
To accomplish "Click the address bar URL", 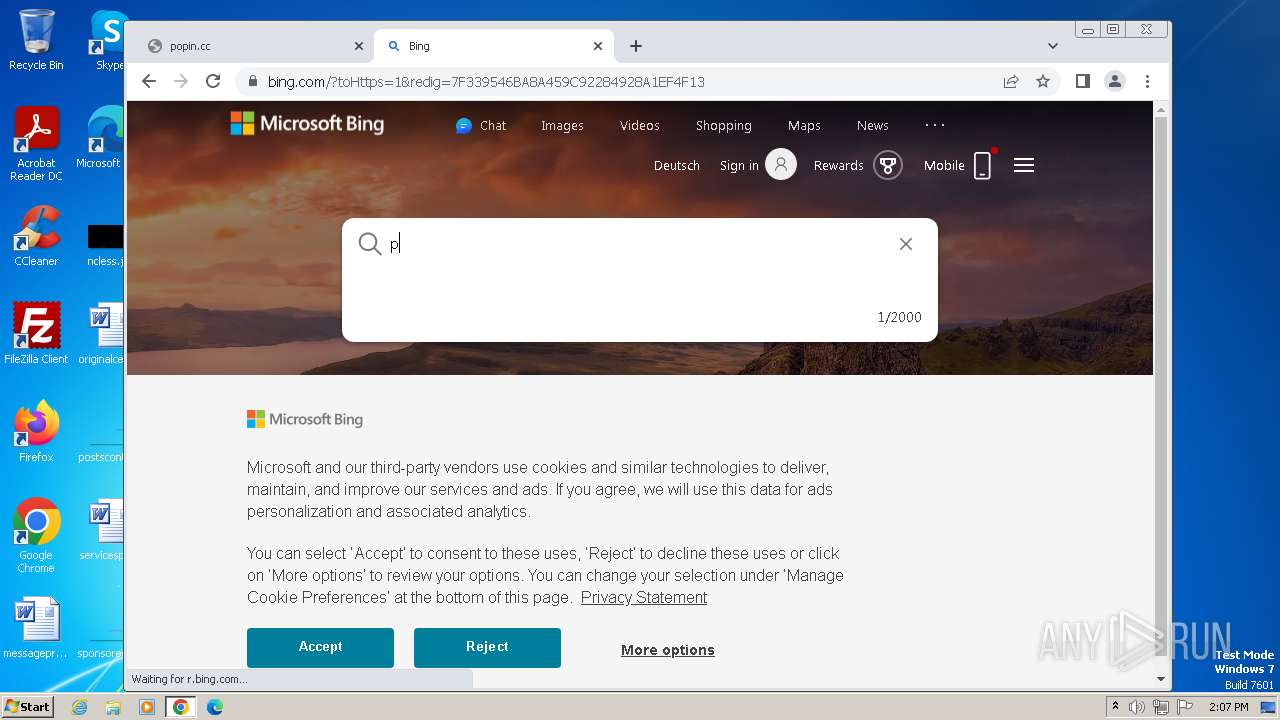I will click(x=486, y=82).
